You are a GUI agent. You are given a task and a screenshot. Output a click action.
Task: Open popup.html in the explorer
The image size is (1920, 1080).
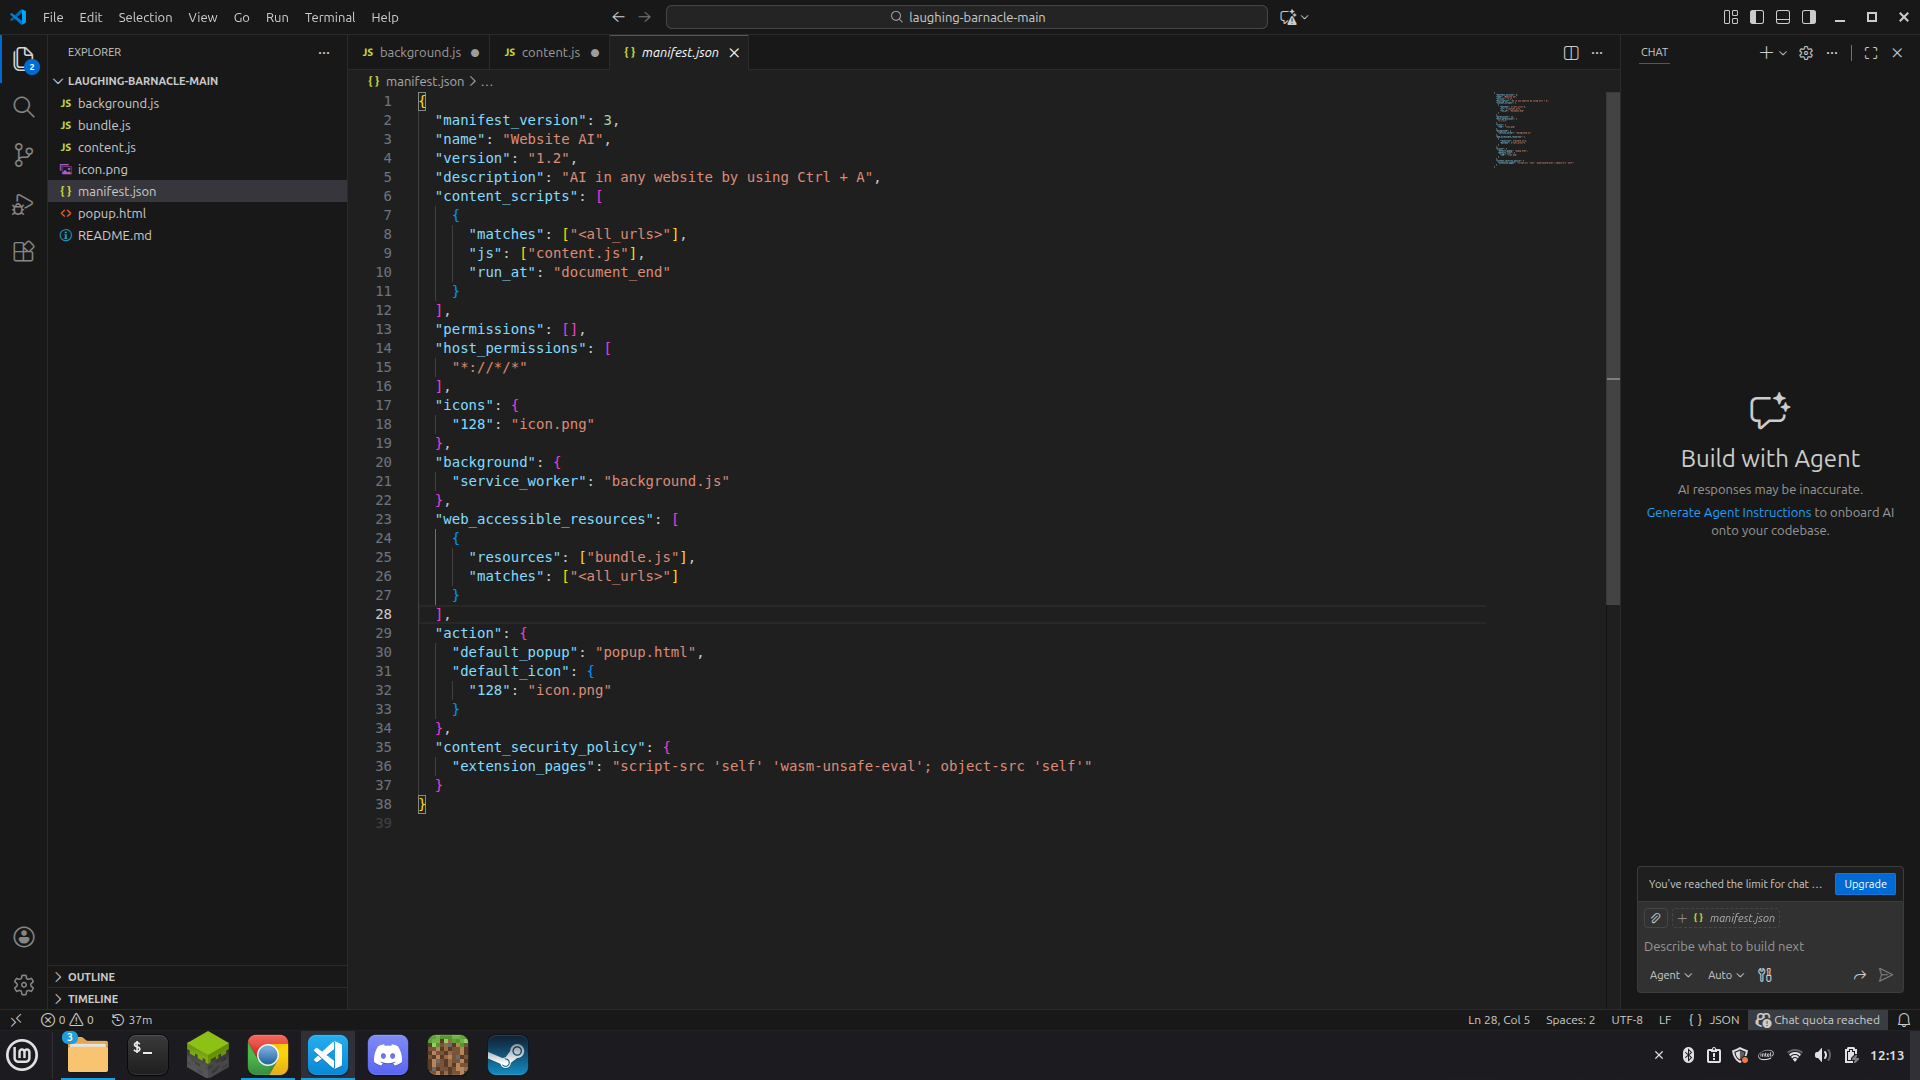click(112, 213)
